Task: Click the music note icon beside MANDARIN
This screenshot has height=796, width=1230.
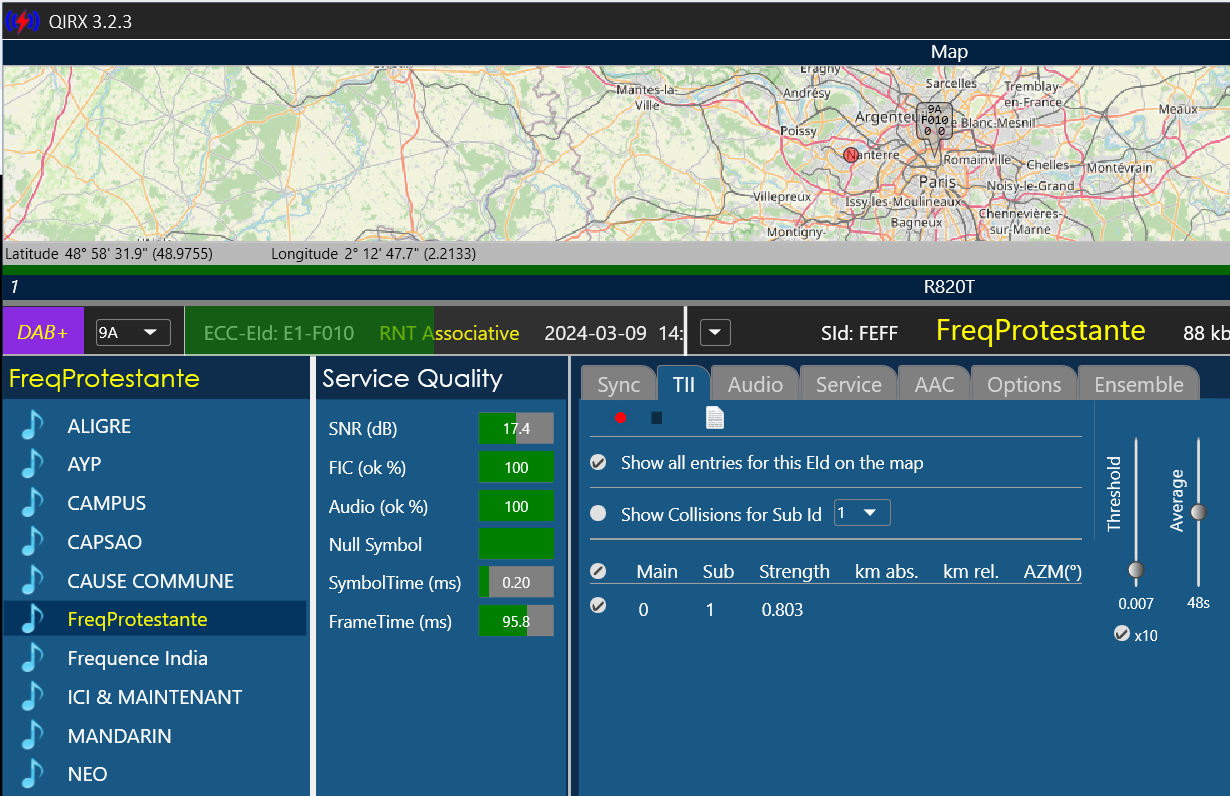Action: tap(33, 736)
